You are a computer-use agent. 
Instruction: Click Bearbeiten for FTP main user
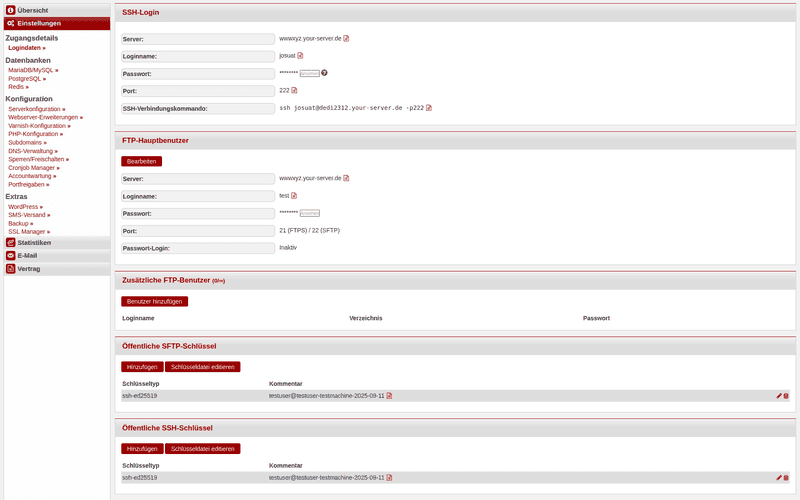[x=141, y=161]
